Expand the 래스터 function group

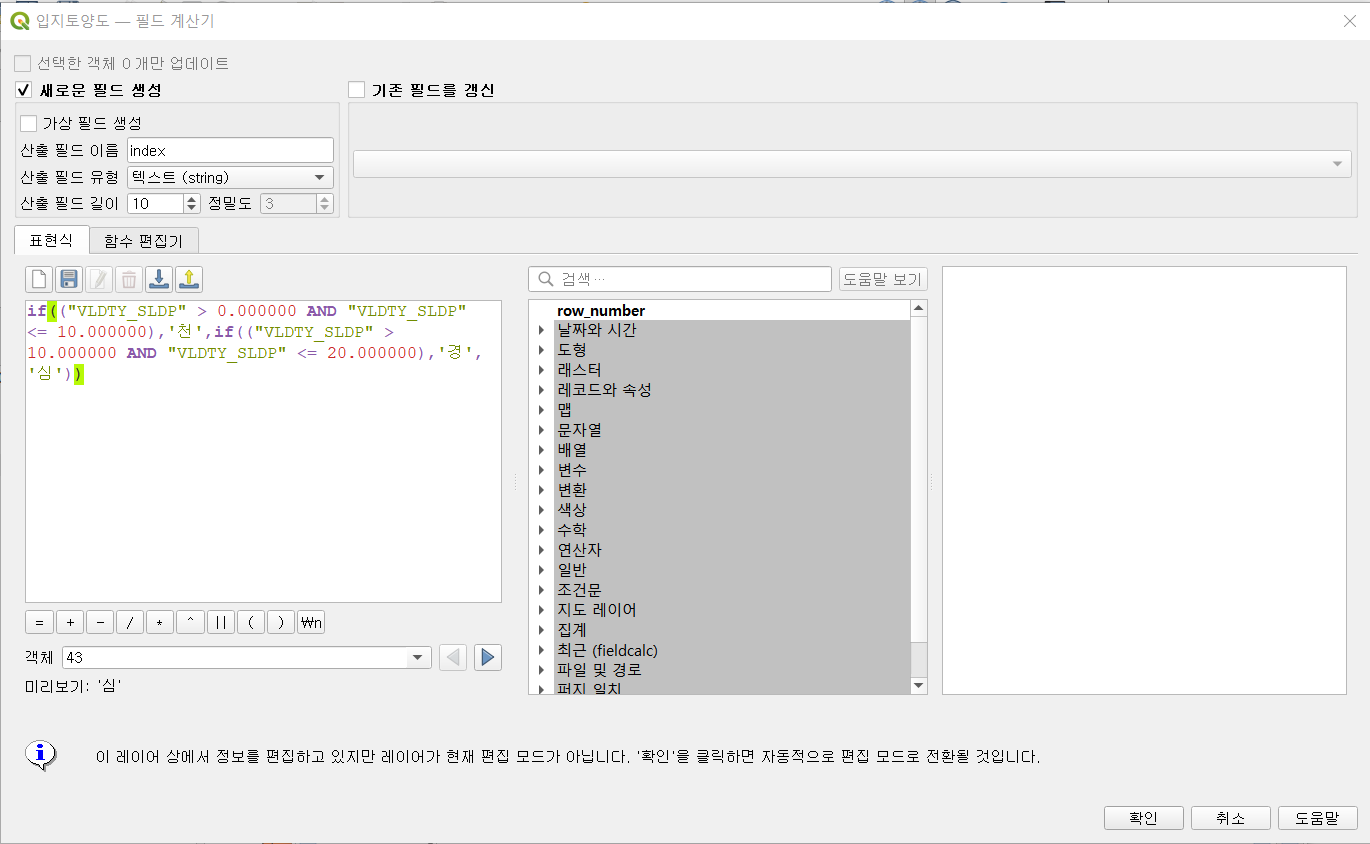[x=542, y=370]
